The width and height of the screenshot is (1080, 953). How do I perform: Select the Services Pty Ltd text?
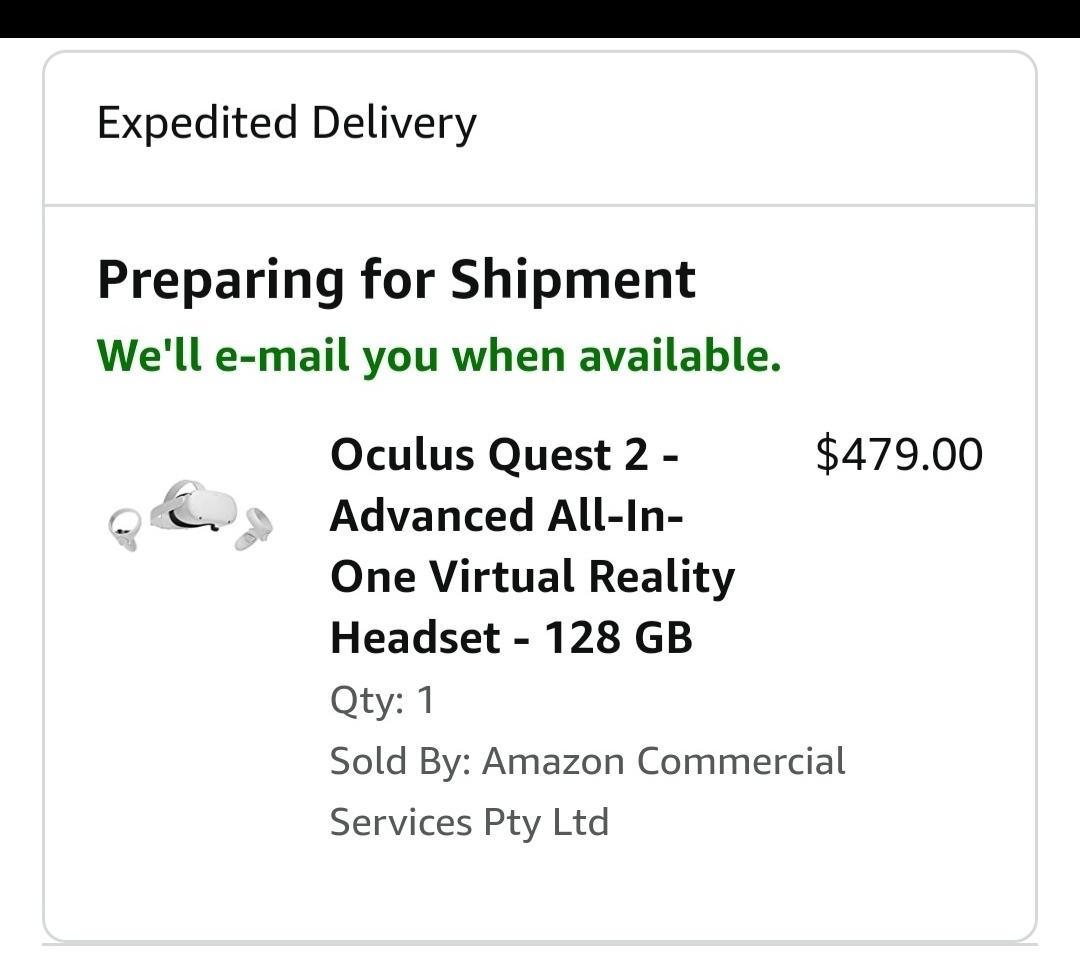point(470,823)
